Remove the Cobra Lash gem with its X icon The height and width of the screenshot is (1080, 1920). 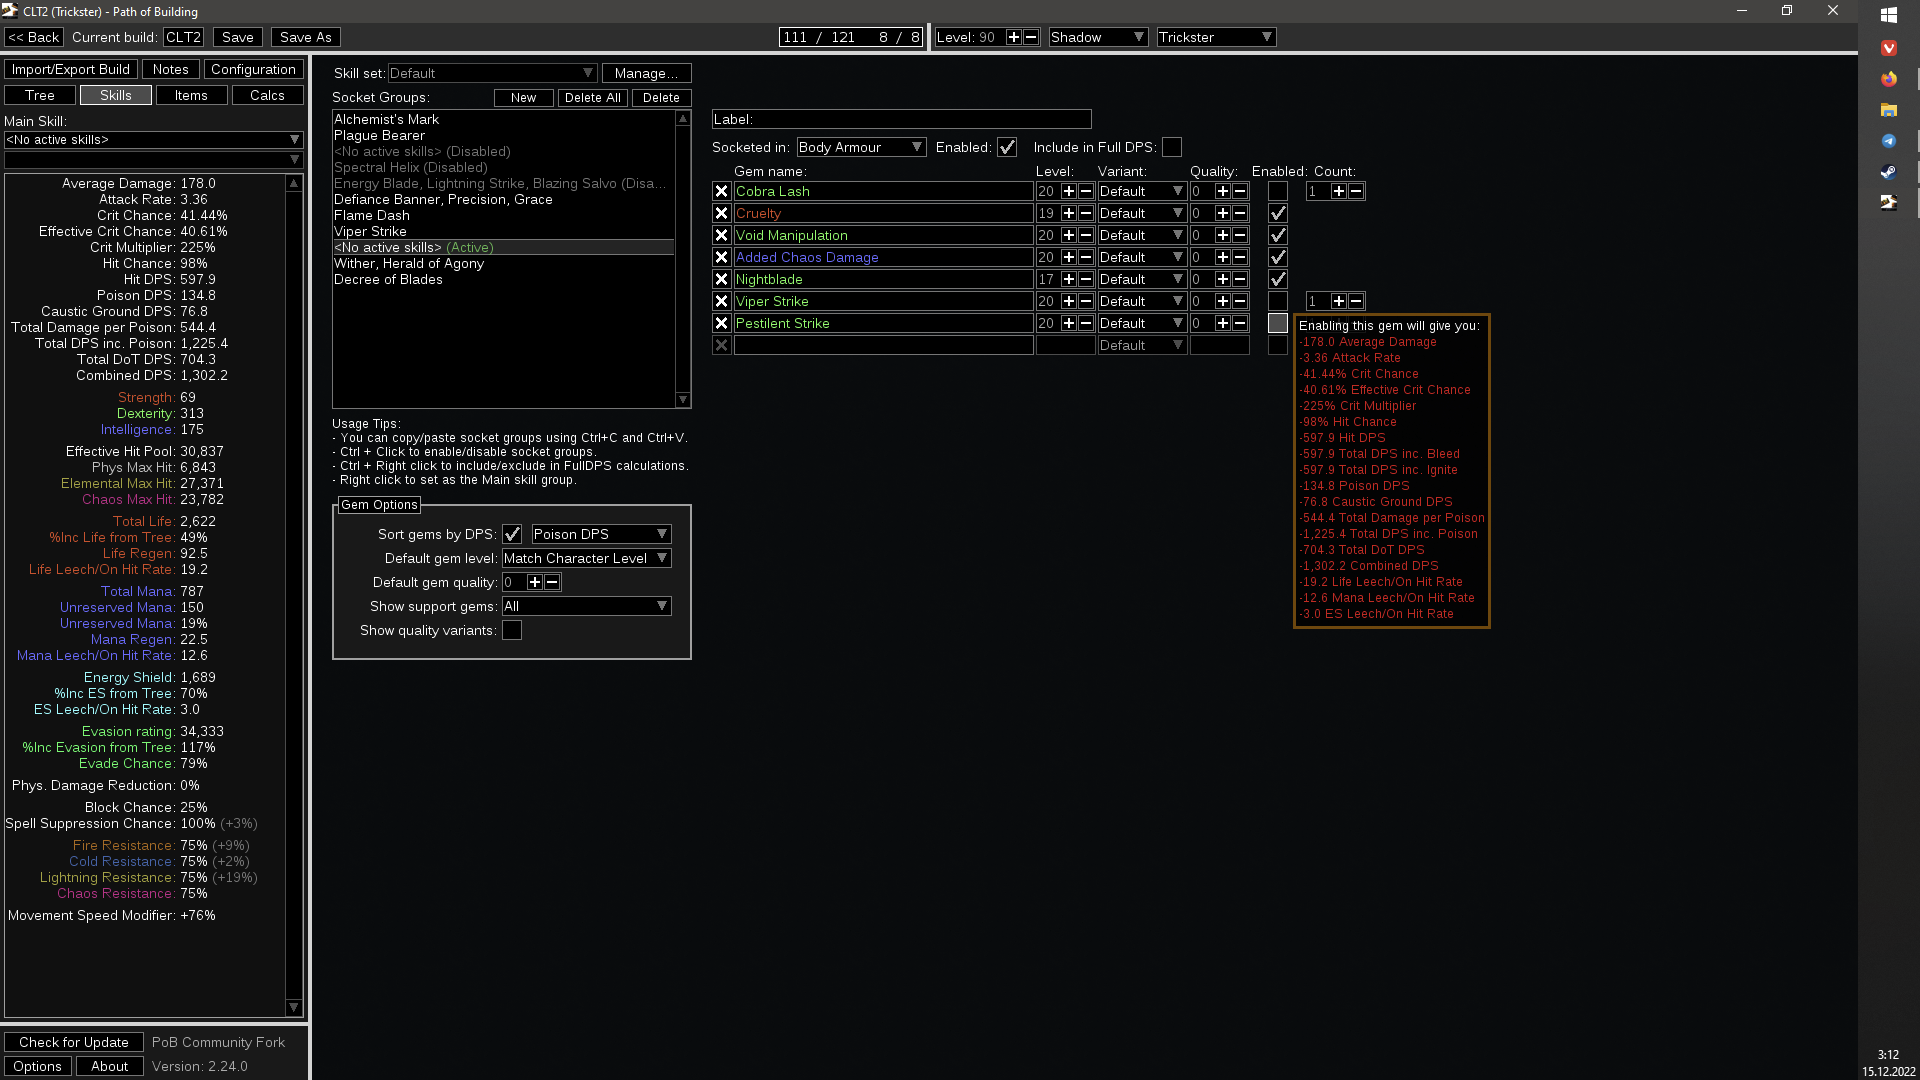point(721,191)
